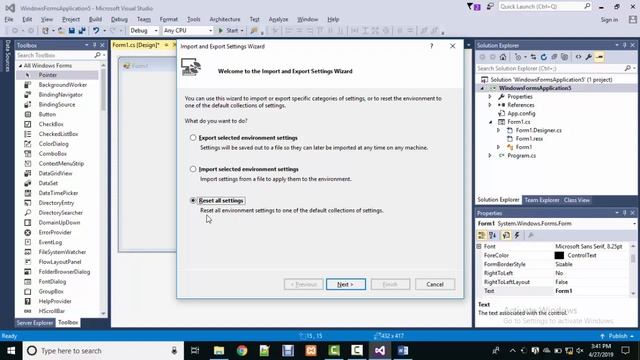Click Sync with Active Document icon
The image size is (640, 360).
[533, 57]
